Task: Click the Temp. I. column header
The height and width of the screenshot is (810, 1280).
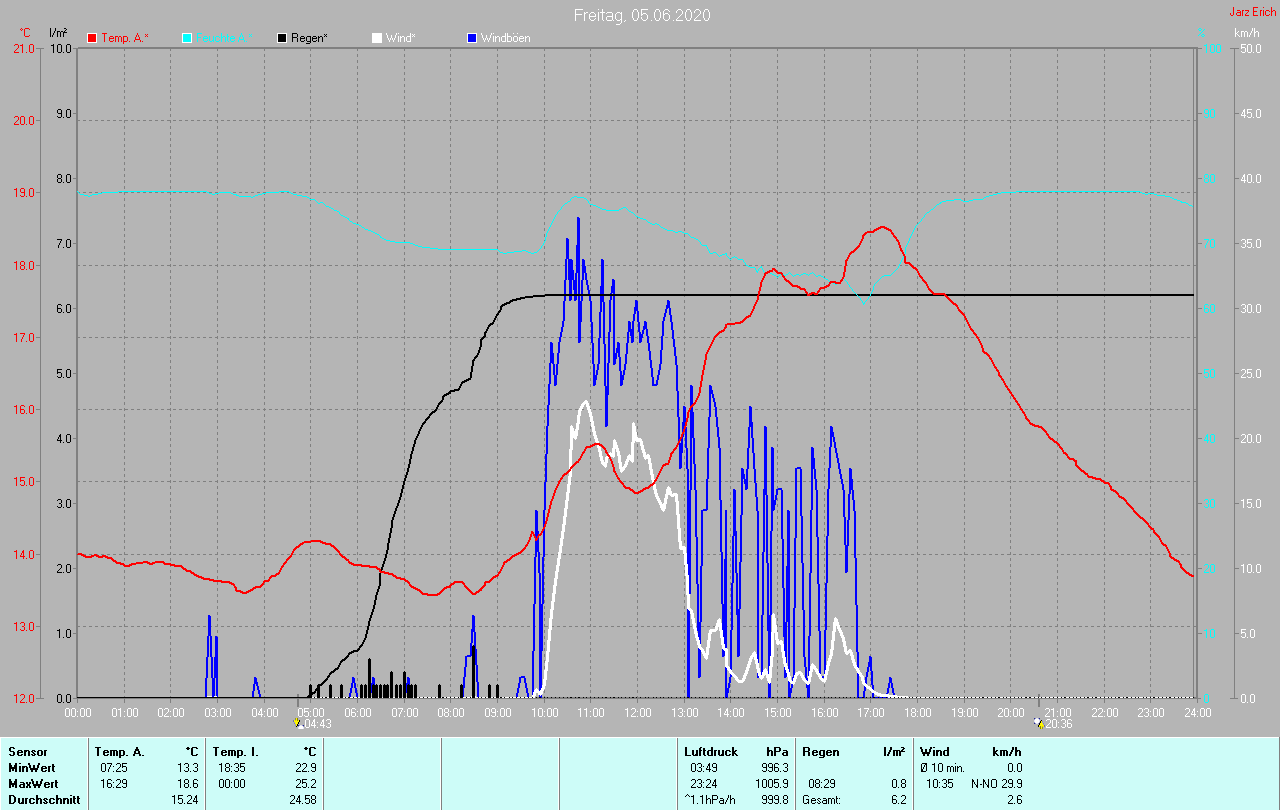Action: (234, 751)
